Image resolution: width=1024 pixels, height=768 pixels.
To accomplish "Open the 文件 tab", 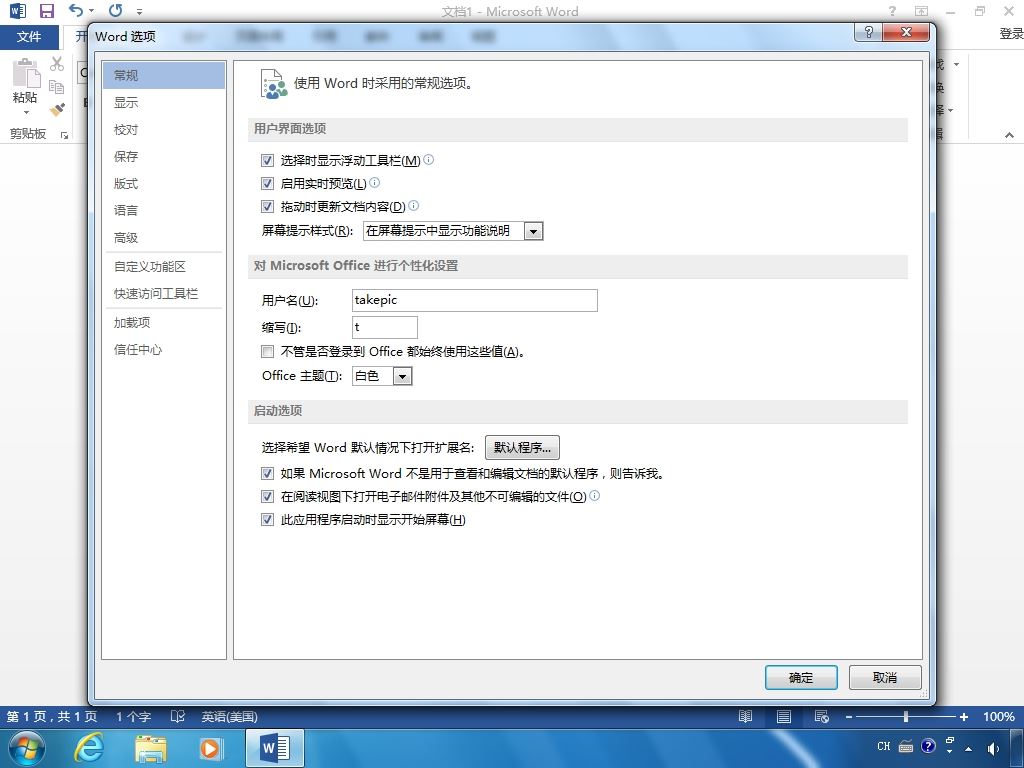I will [29, 37].
